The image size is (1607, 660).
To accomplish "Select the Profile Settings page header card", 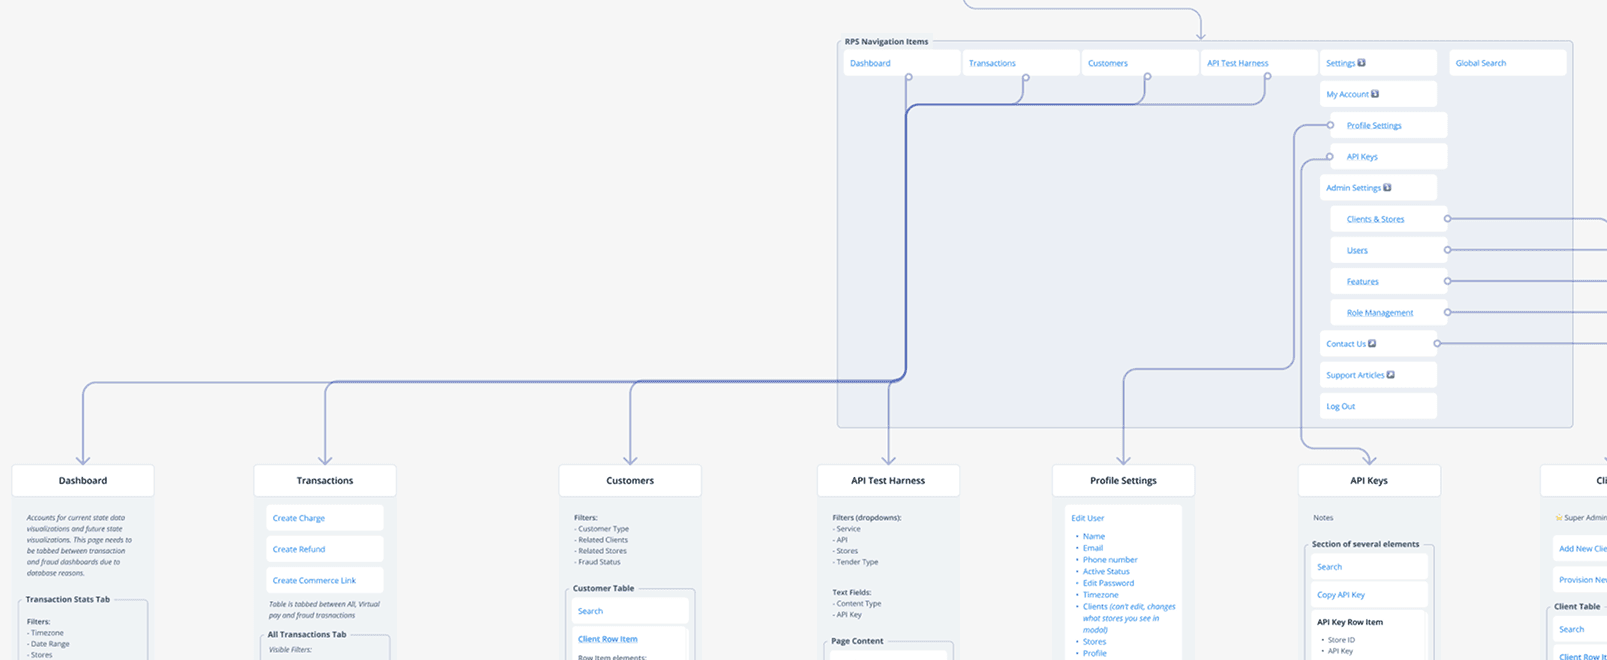I will (x=1123, y=481).
